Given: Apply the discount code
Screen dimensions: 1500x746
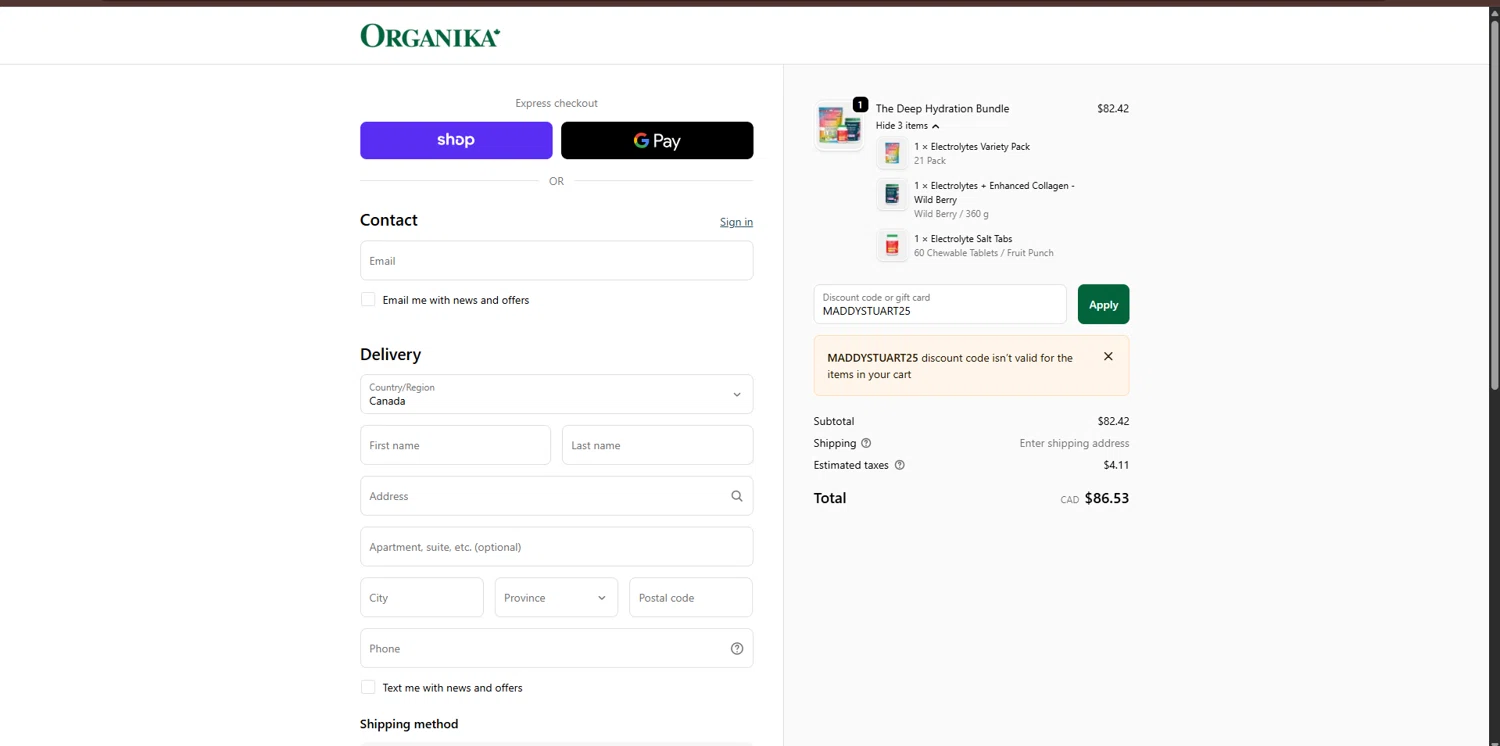Looking at the screenshot, I should [x=1103, y=304].
